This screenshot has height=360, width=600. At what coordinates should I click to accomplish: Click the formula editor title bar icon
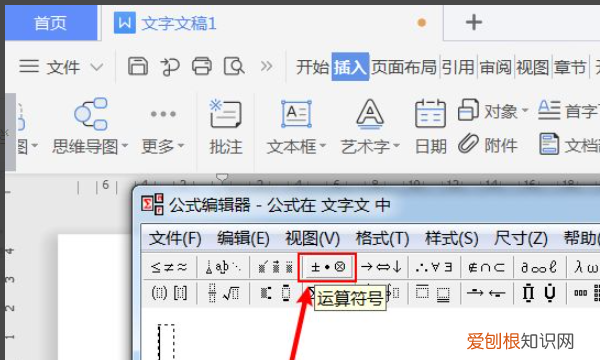point(152,204)
